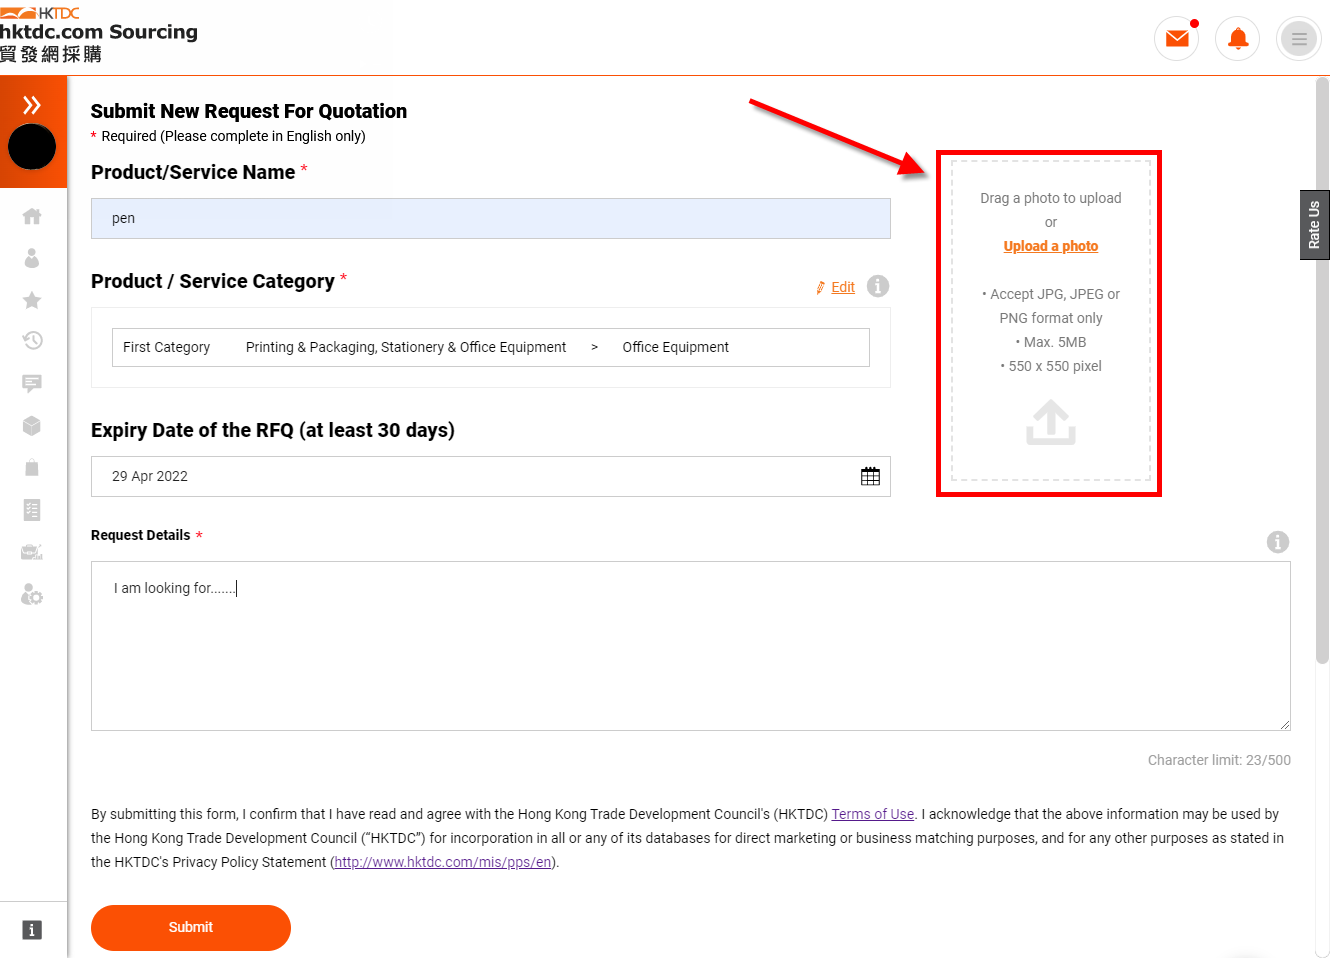Click the vertical page scrollbar
This screenshot has height=958, width=1330.
[x=1322, y=370]
